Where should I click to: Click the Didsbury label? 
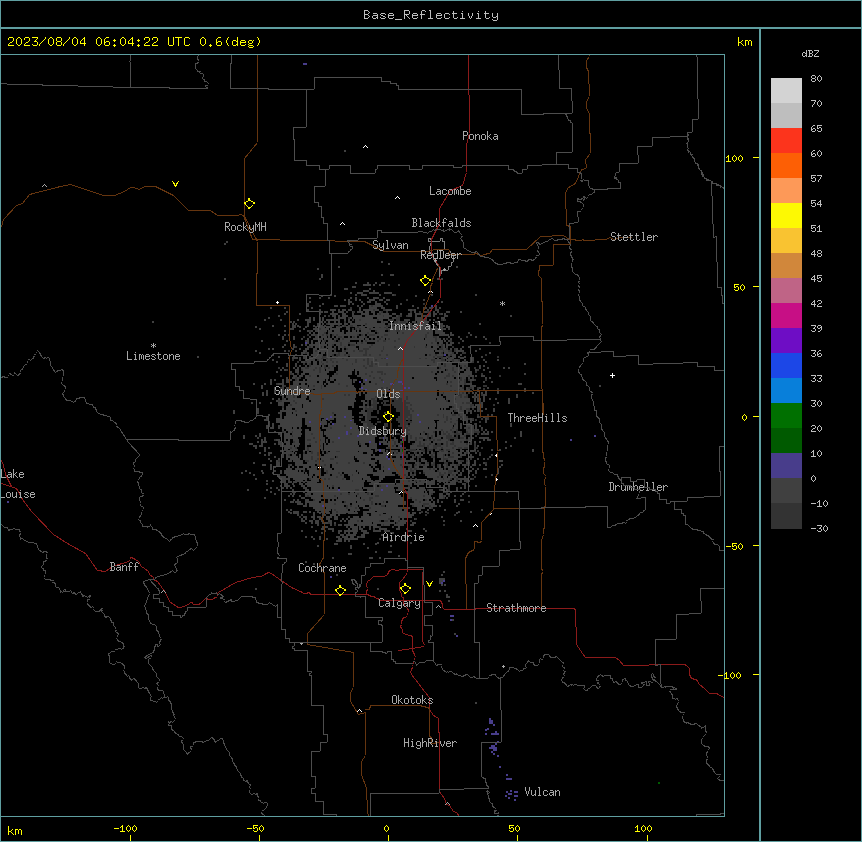382,431
